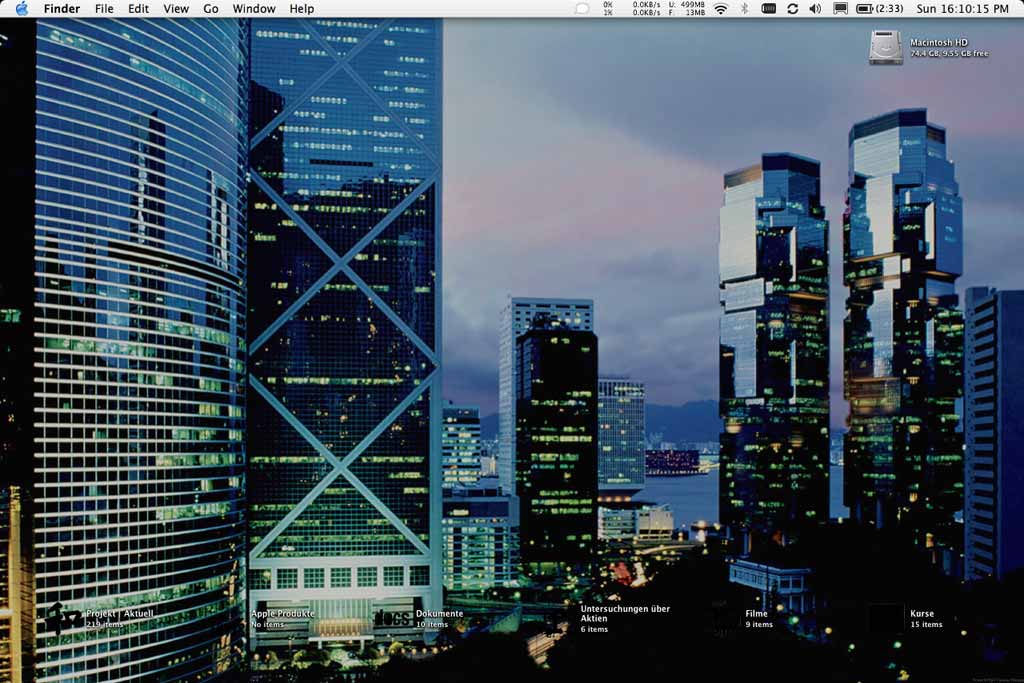This screenshot has width=1024, height=683.
Task: Open the Macintosh HD disk icon
Action: point(885,47)
